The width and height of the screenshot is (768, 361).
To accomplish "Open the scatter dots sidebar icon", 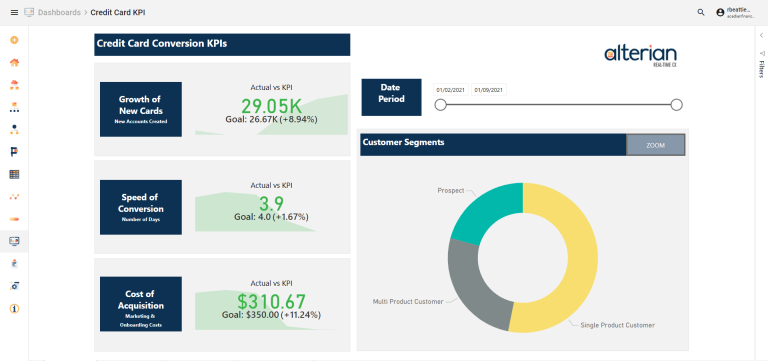I will tap(14, 197).
